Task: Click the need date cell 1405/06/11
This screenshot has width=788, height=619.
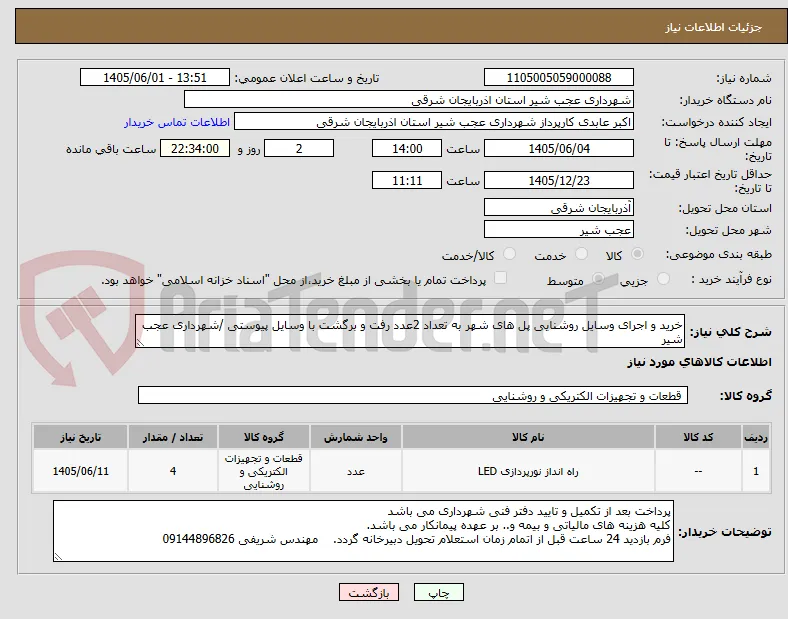Action: (x=80, y=471)
